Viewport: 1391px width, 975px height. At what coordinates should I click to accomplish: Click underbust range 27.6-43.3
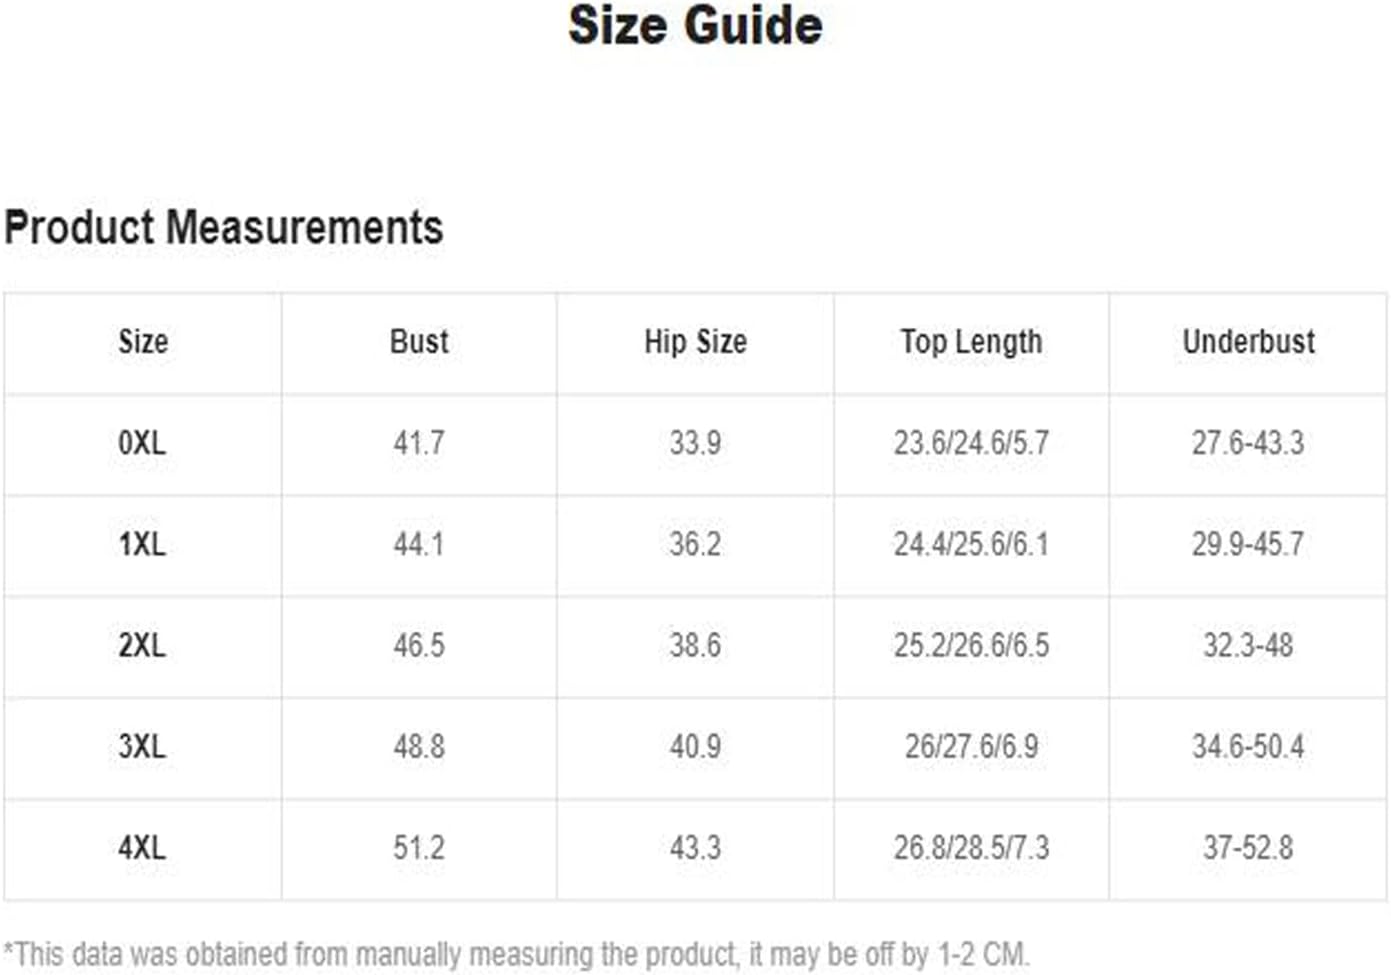tap(1248, 443)
